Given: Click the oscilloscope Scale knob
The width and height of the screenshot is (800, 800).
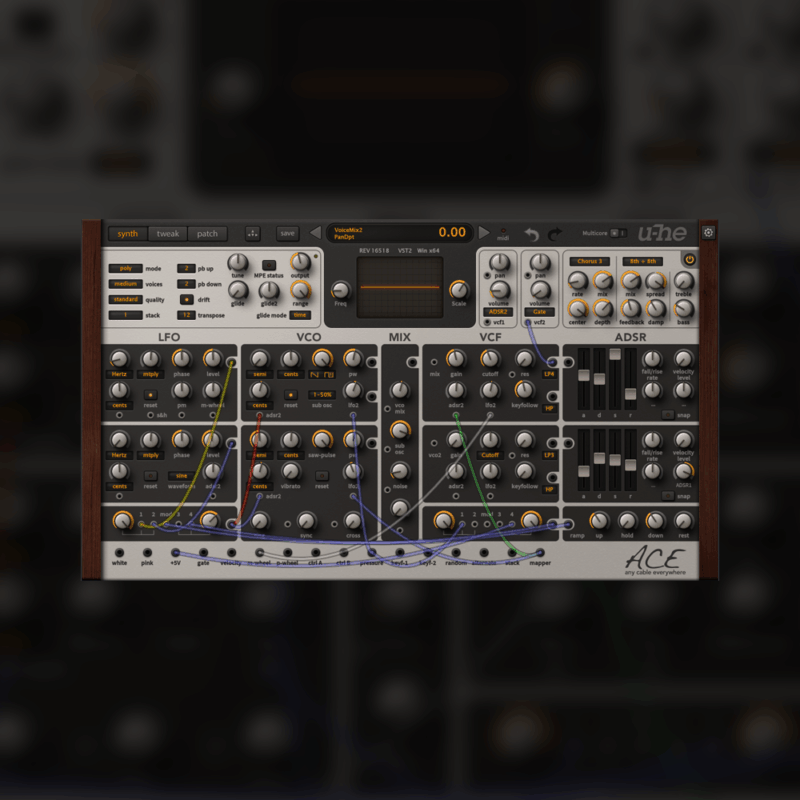Looking at the screenshot, I should click(x=459, y=290).
